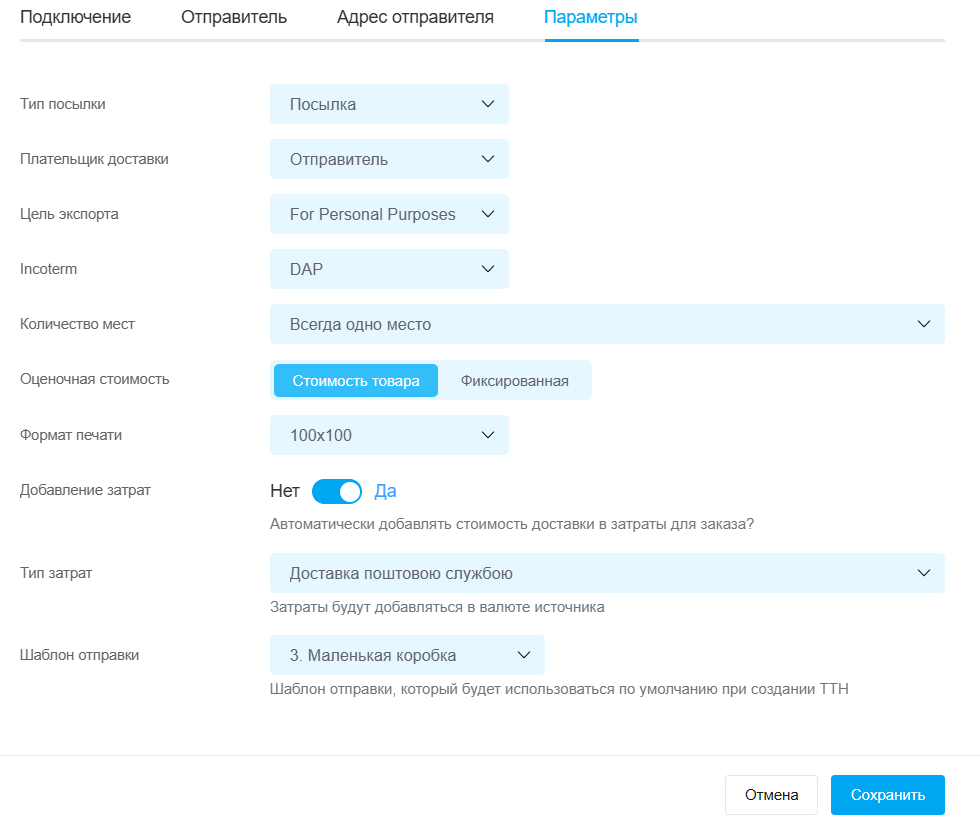Click the chevron arrow in Тип затрат field
980x828 pixels.
click(924, 573)
